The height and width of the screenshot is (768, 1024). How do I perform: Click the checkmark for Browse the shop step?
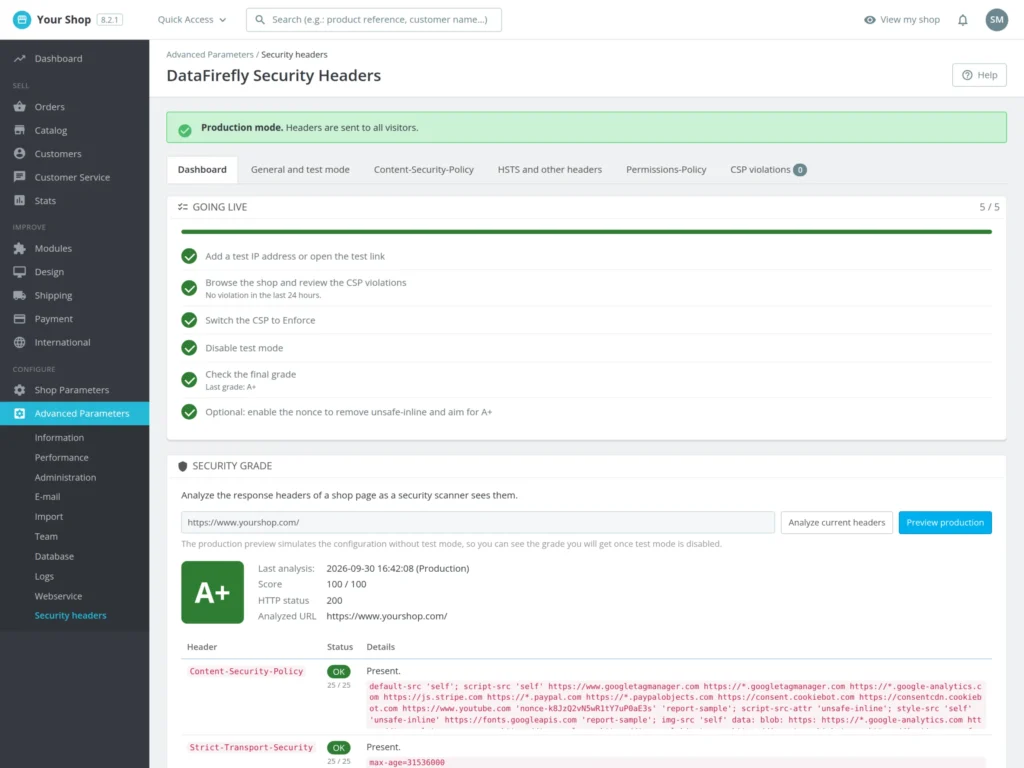(x=189, y=288)
